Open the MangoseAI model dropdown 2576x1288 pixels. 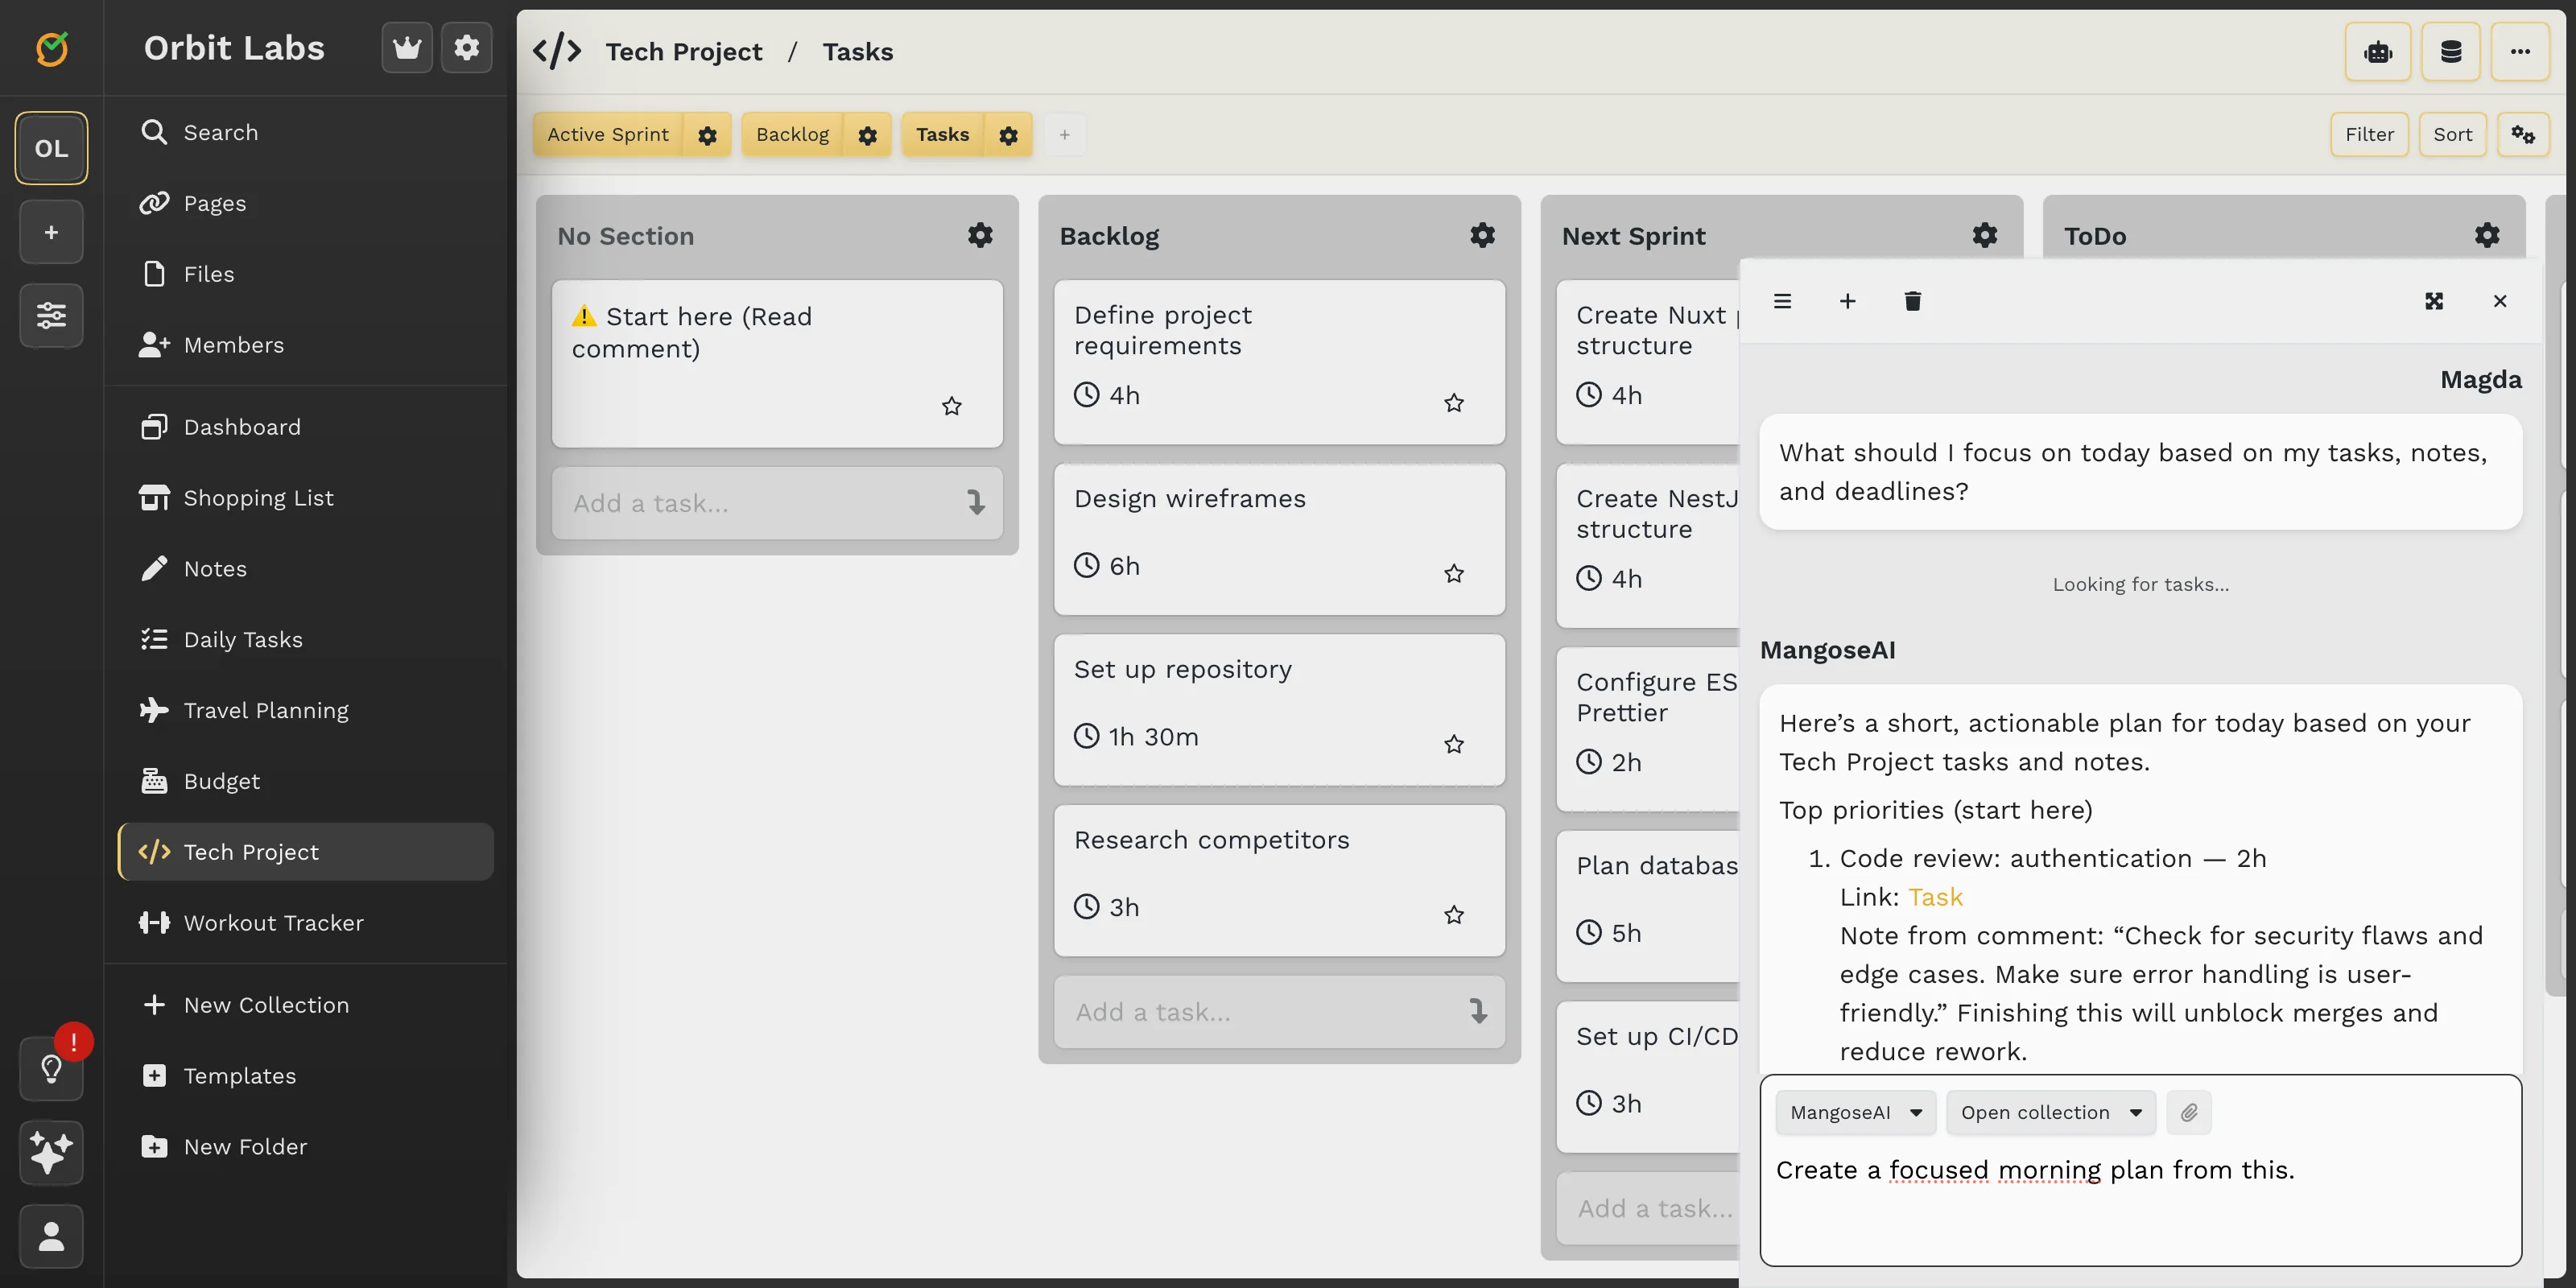[1855, 1112]
